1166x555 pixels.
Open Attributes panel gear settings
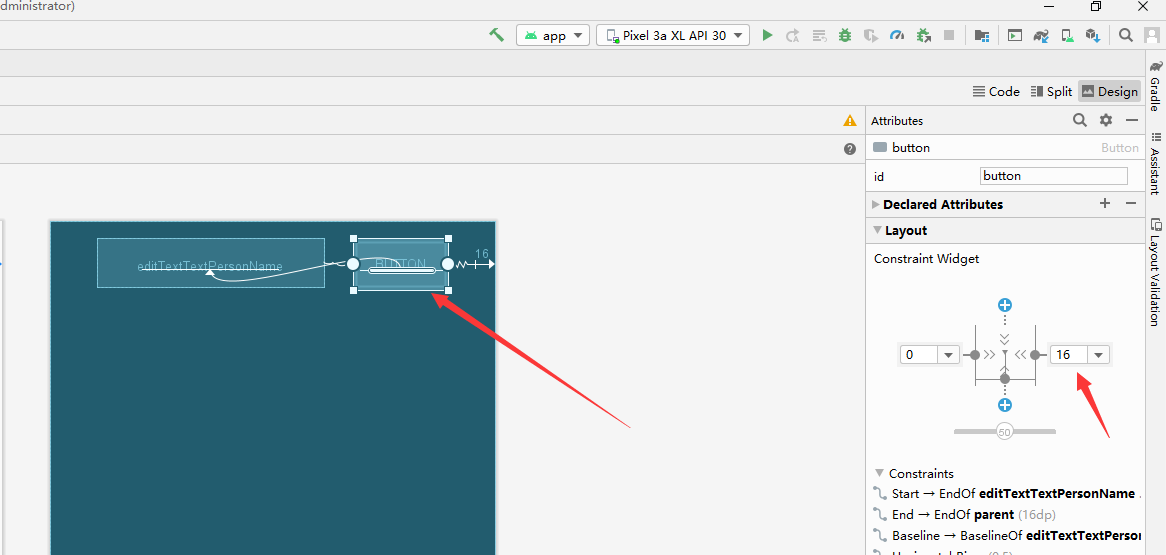[x=1106, y=120]
